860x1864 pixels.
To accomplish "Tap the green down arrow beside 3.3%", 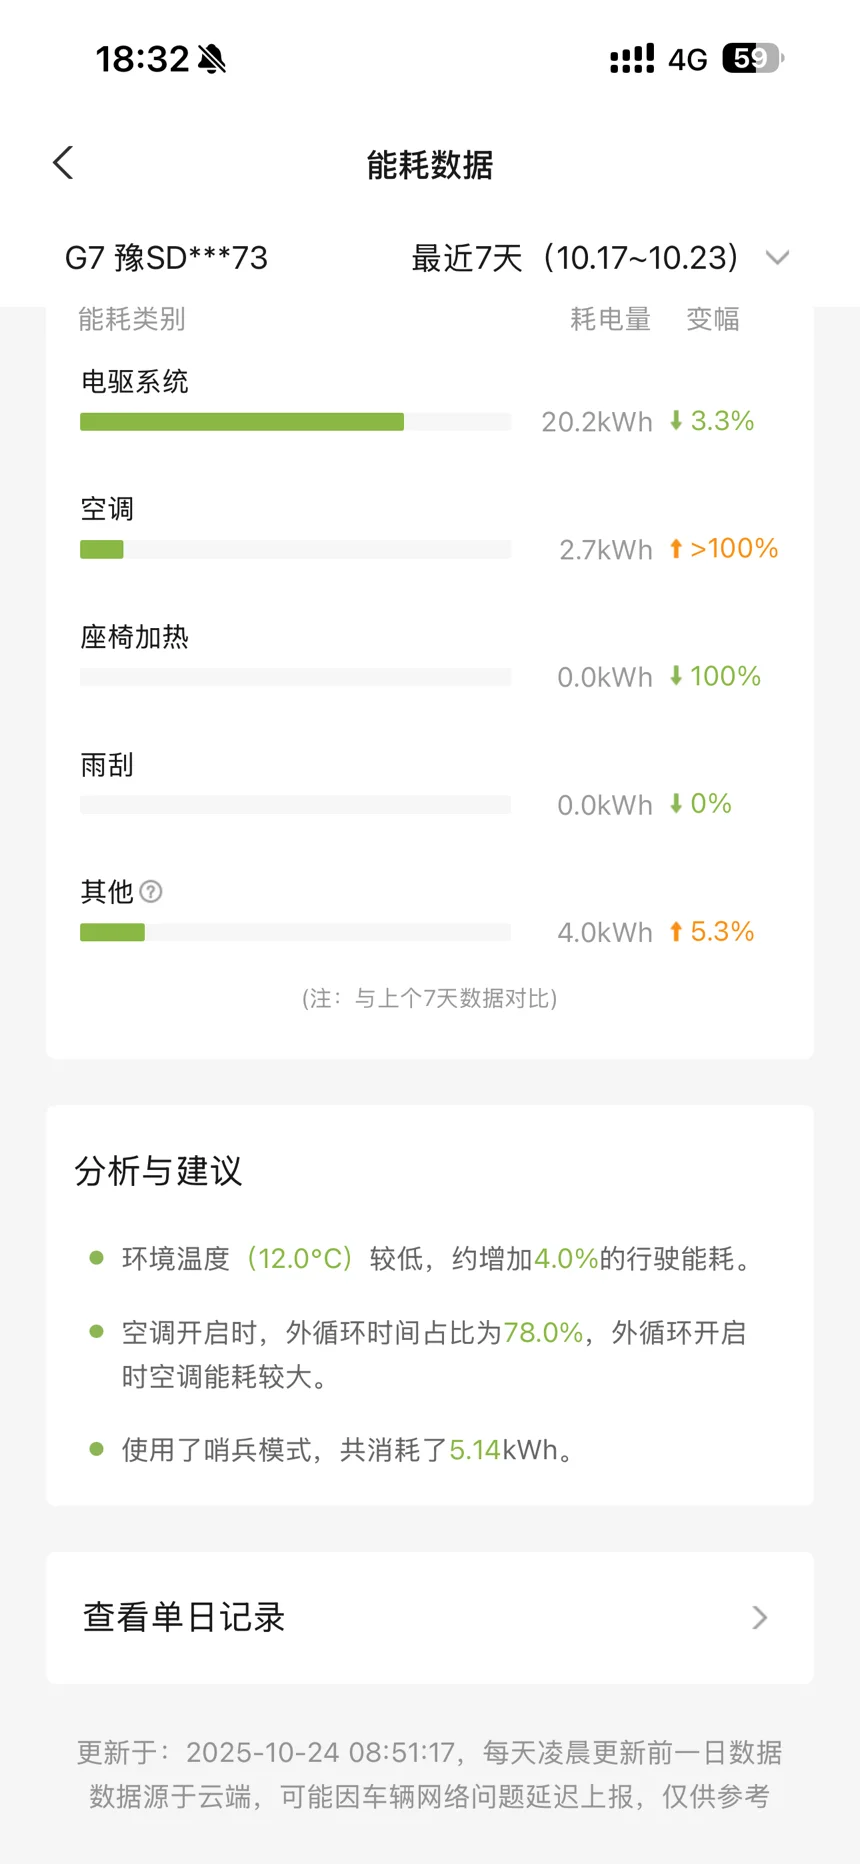I will 676,421.
